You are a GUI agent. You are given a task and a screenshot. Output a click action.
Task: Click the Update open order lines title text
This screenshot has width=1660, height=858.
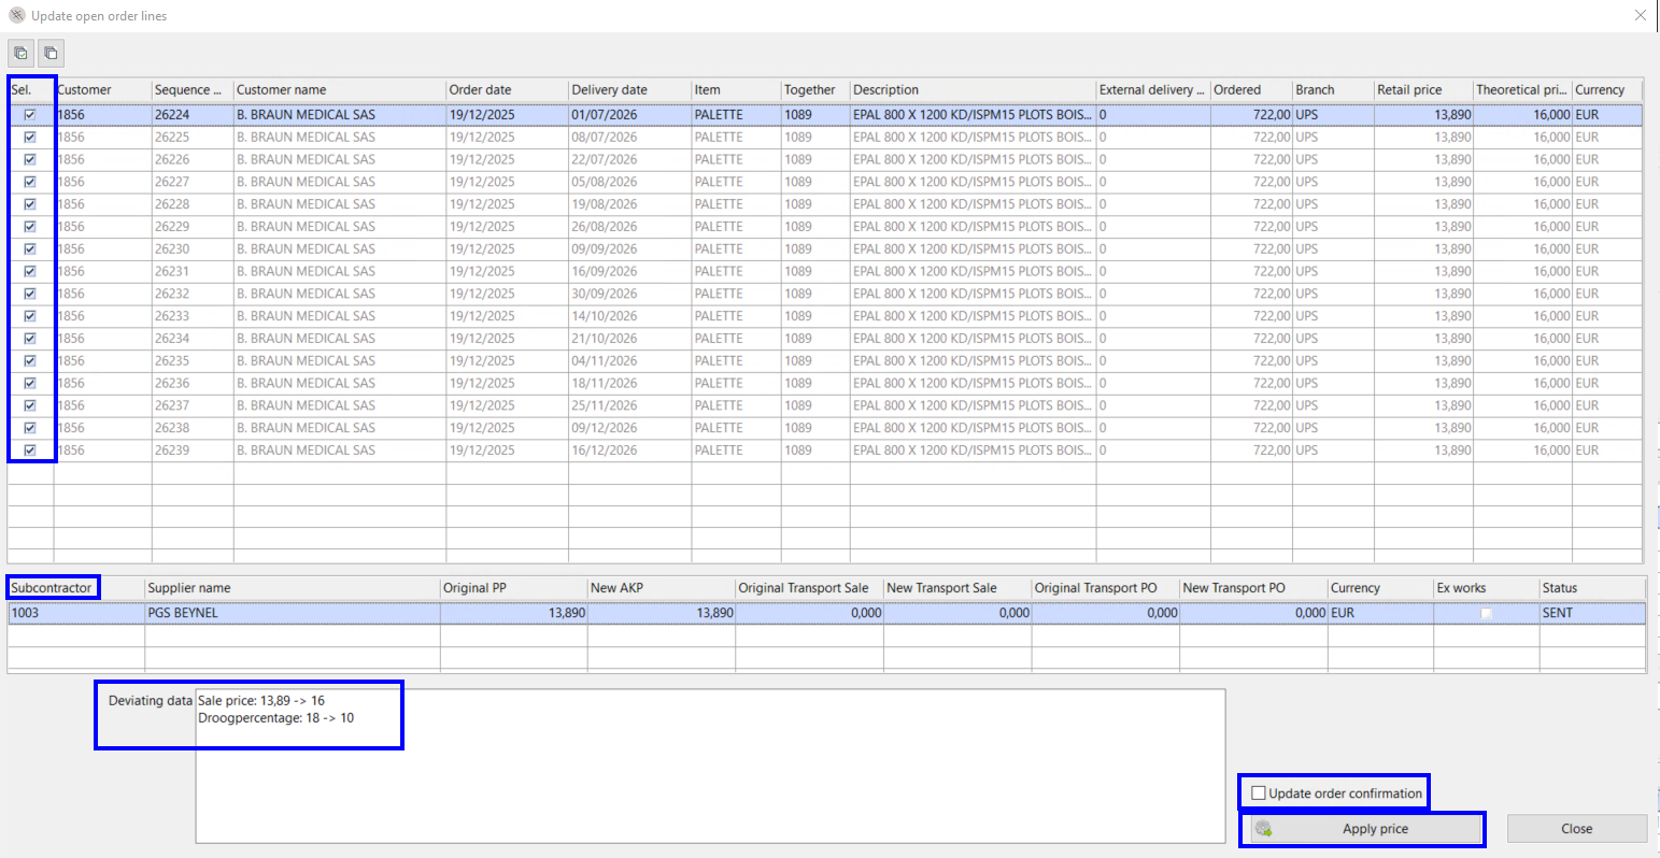click(x=99, y=16)
